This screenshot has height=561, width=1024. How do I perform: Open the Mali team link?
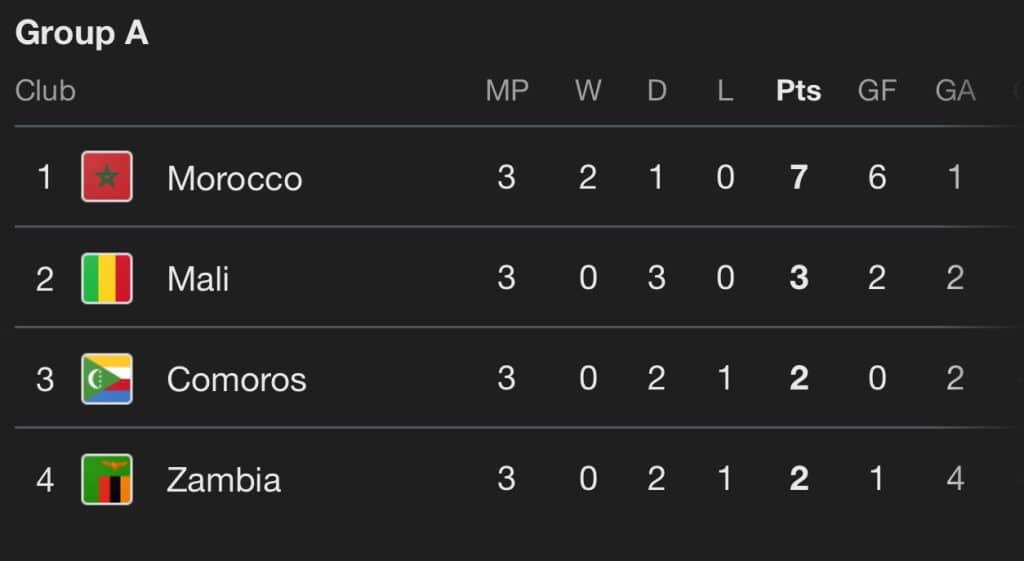click(198, 278)
